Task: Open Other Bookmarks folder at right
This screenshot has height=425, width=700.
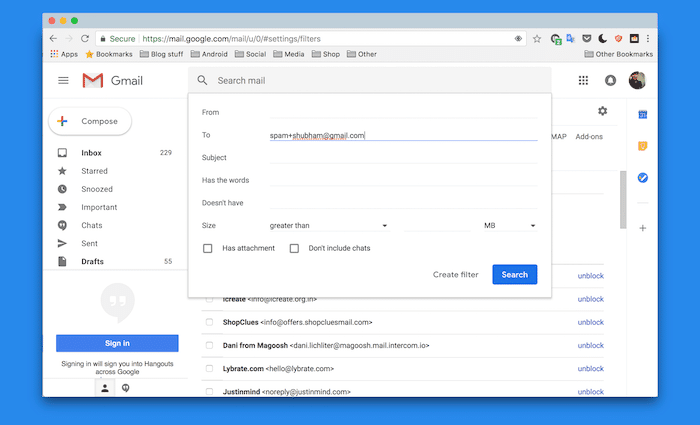Action: (x=619, y=54)
